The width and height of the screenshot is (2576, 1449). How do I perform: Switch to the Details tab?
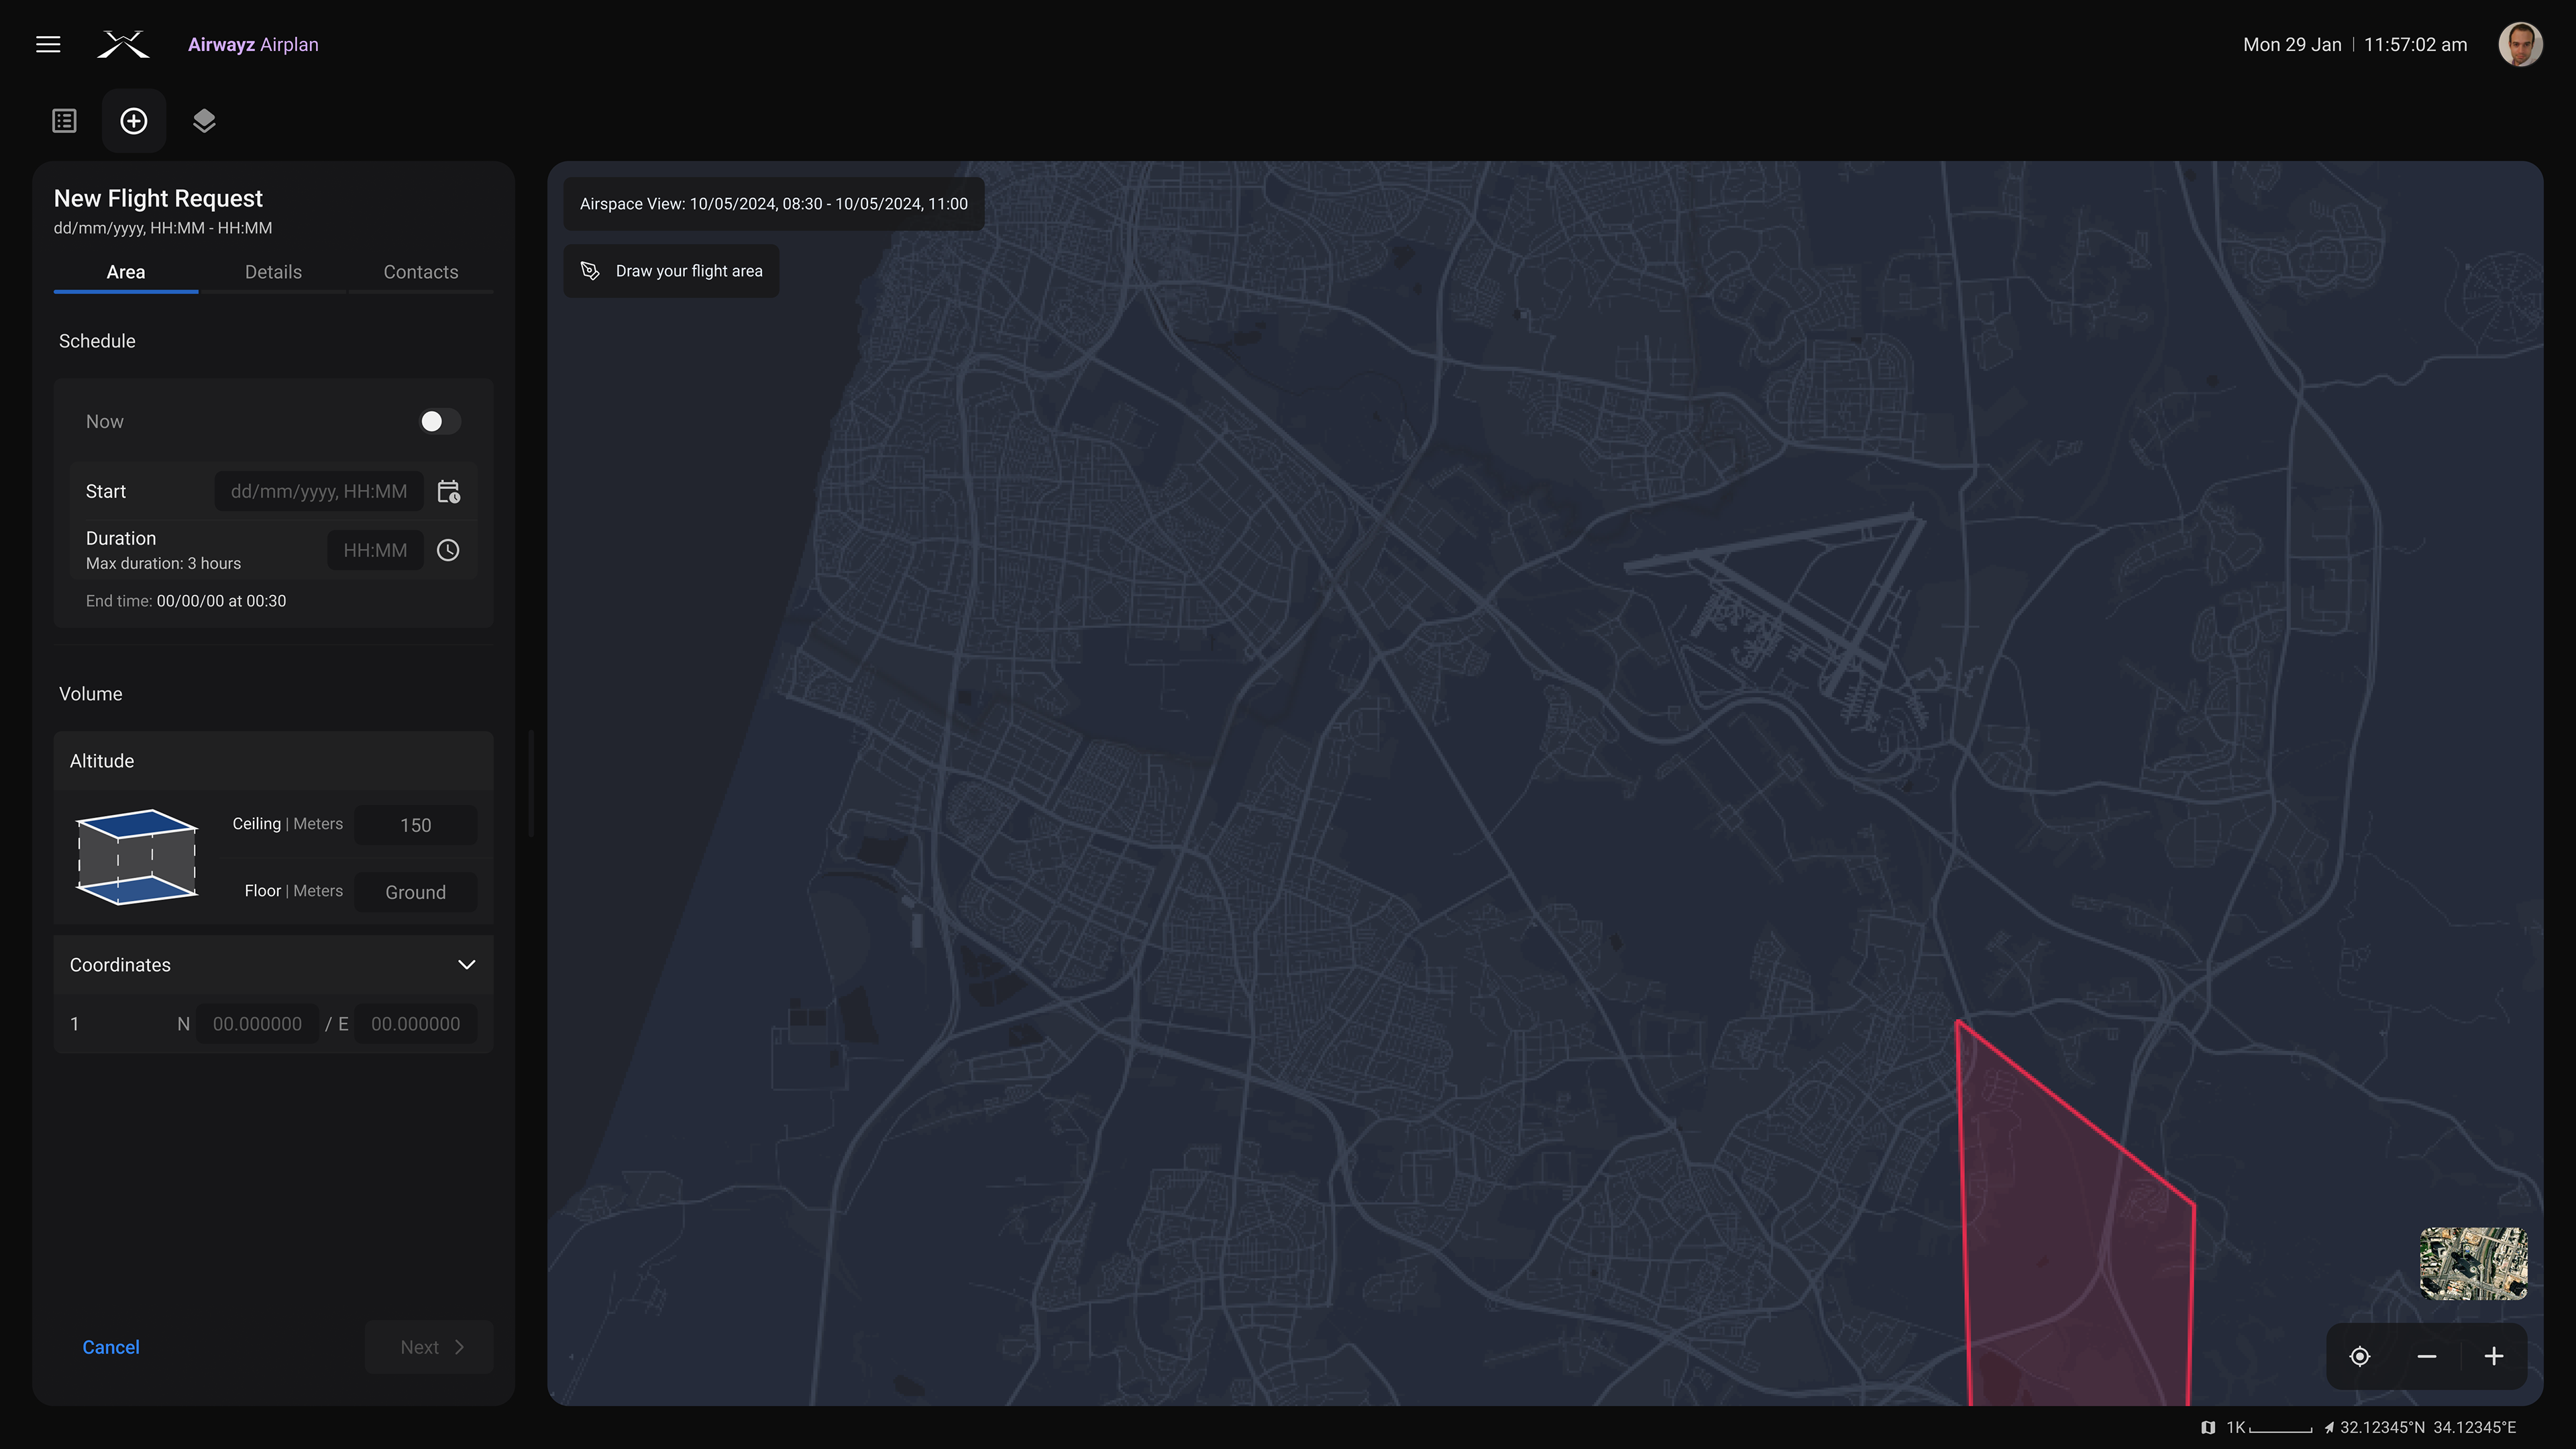273,272
